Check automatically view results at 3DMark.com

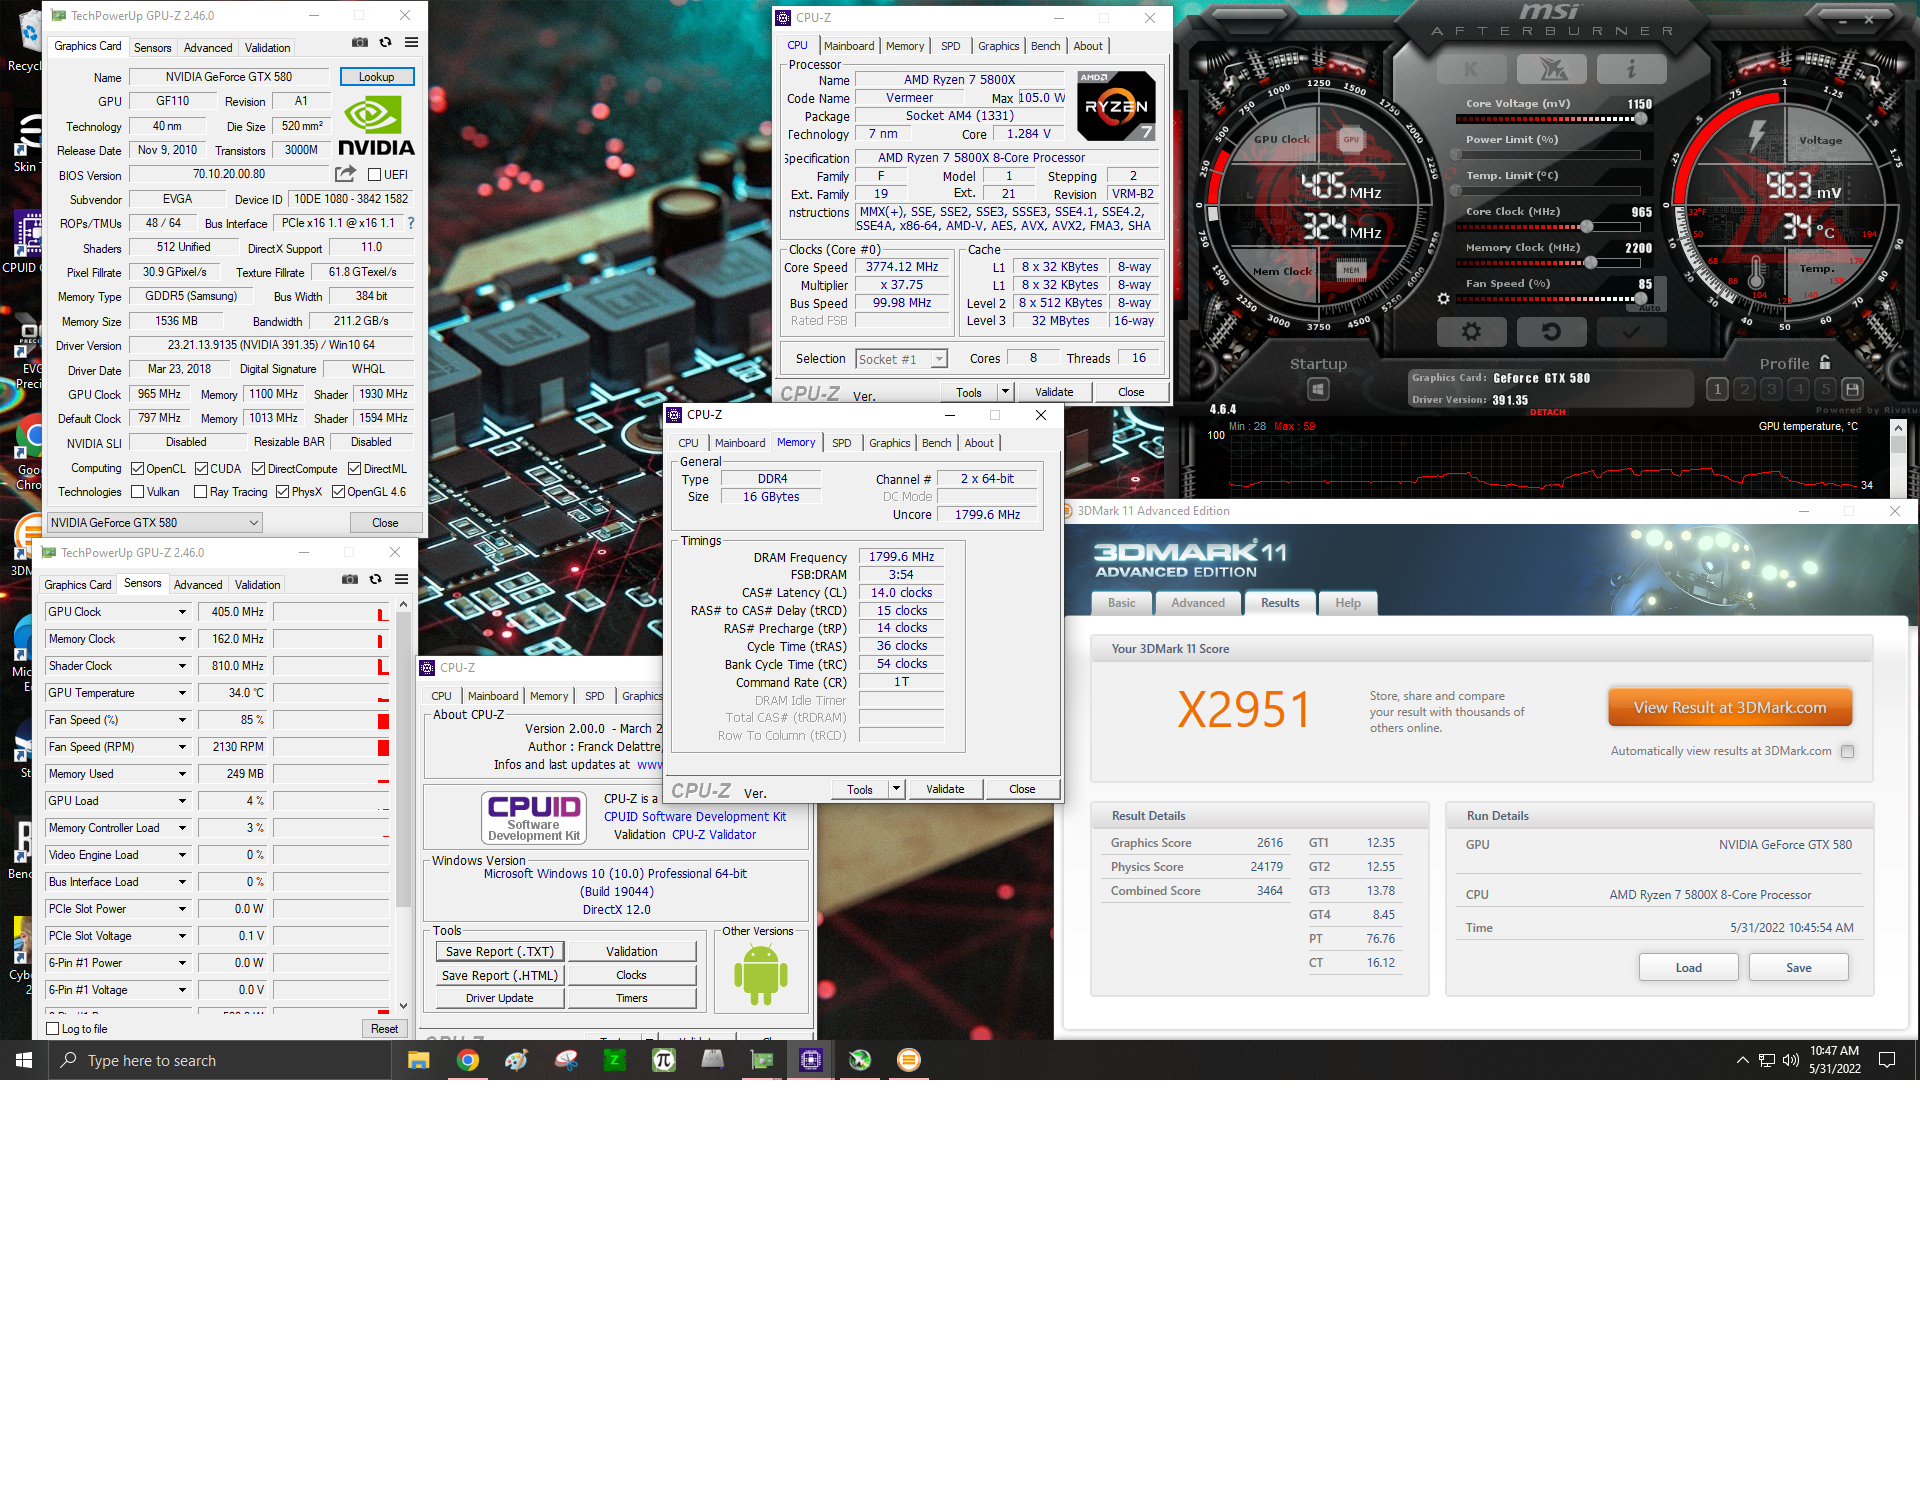[x=1847, y=751]
